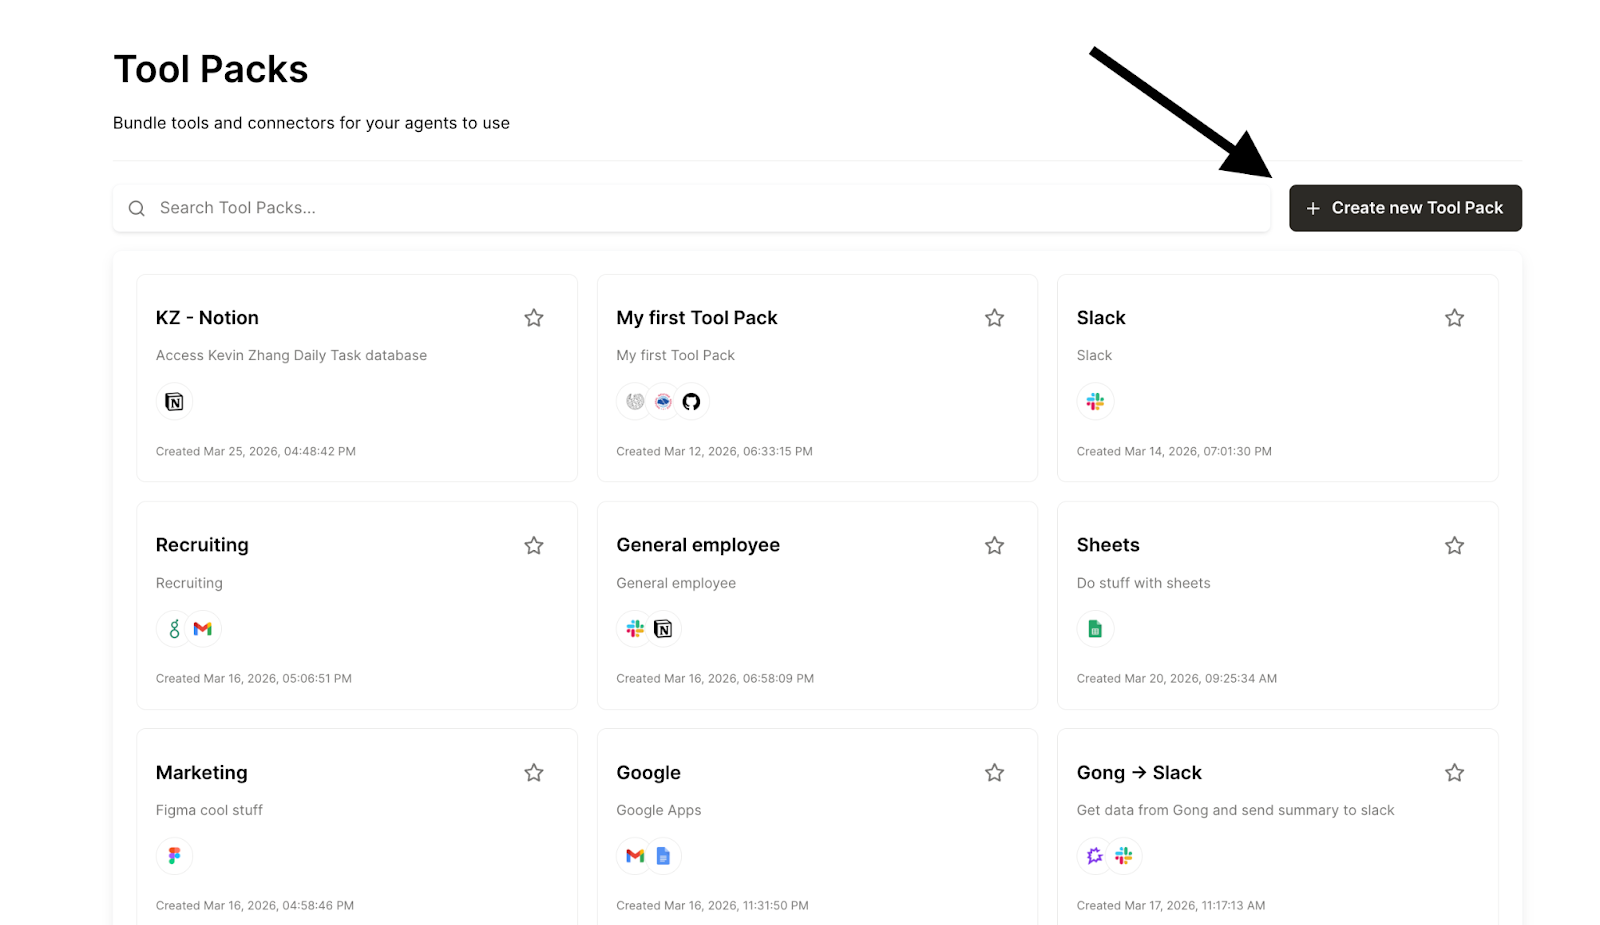The height and width of the screenshot is (925, 1600).
Task: Click 'Access Kevin Zhang Daily Task database' description
Action: click(x=291, y=355)
